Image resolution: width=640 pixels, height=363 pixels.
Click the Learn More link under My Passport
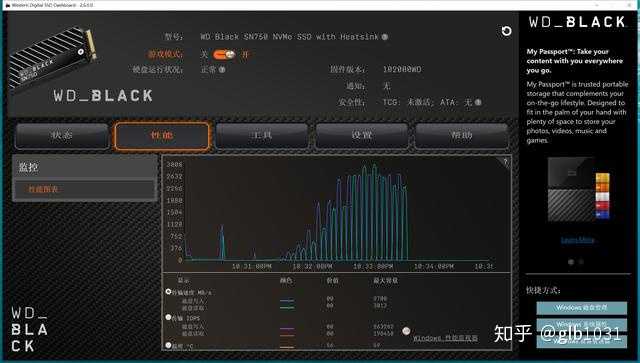tap(577, 240)
